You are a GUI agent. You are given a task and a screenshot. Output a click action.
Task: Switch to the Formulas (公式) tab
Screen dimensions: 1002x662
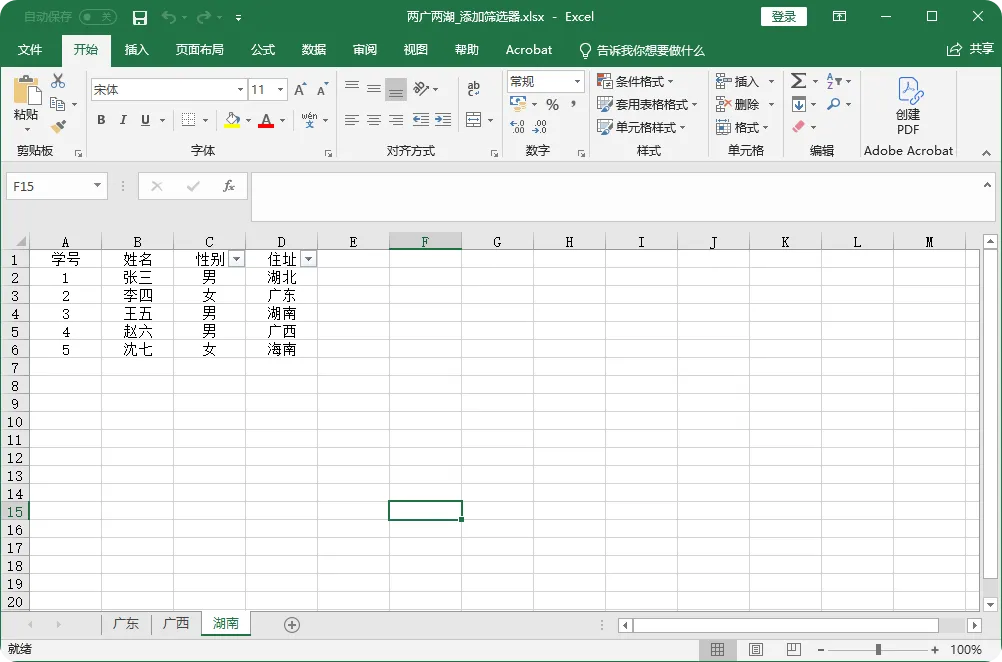(263, 50)
